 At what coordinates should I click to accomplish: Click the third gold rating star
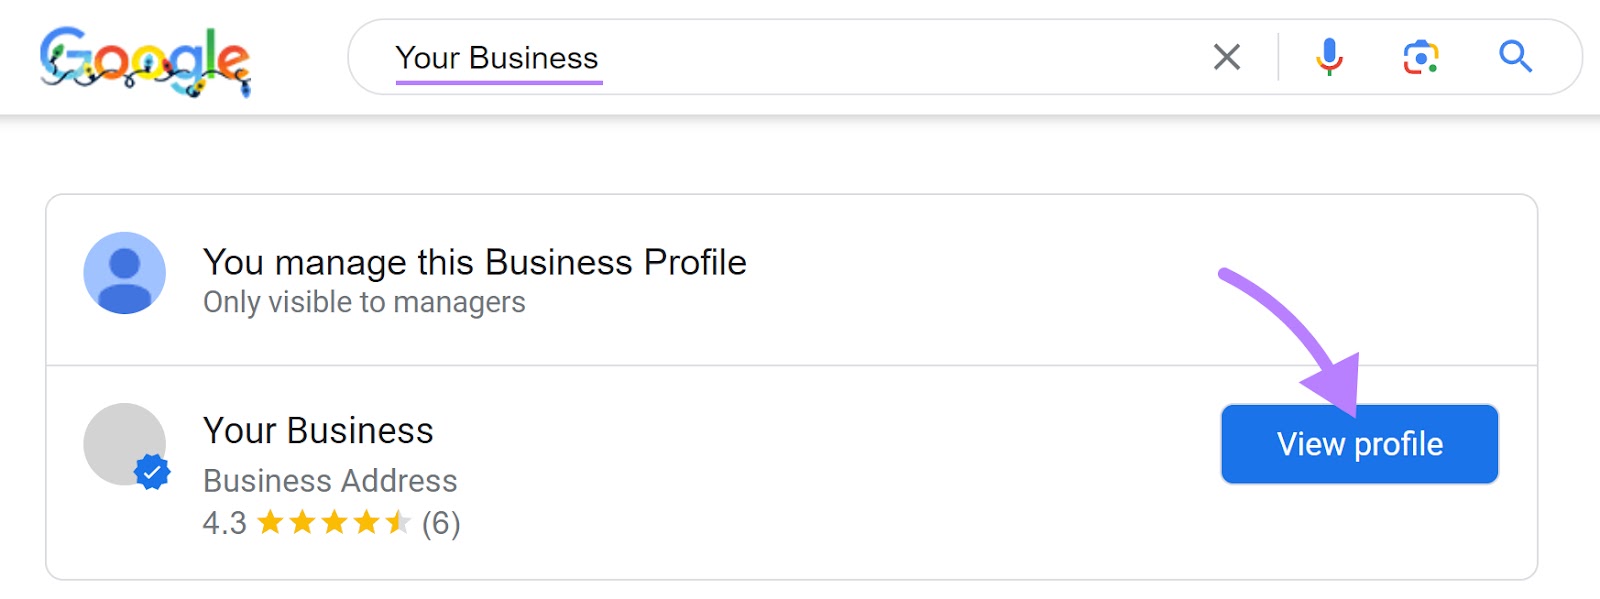(333, 521)
